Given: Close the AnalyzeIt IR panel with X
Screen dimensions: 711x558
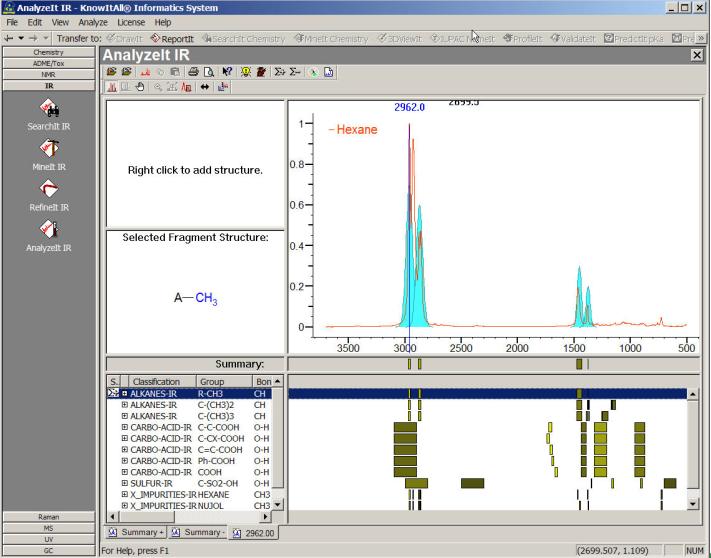Looking at the screenshot, I should pos(696,55).
